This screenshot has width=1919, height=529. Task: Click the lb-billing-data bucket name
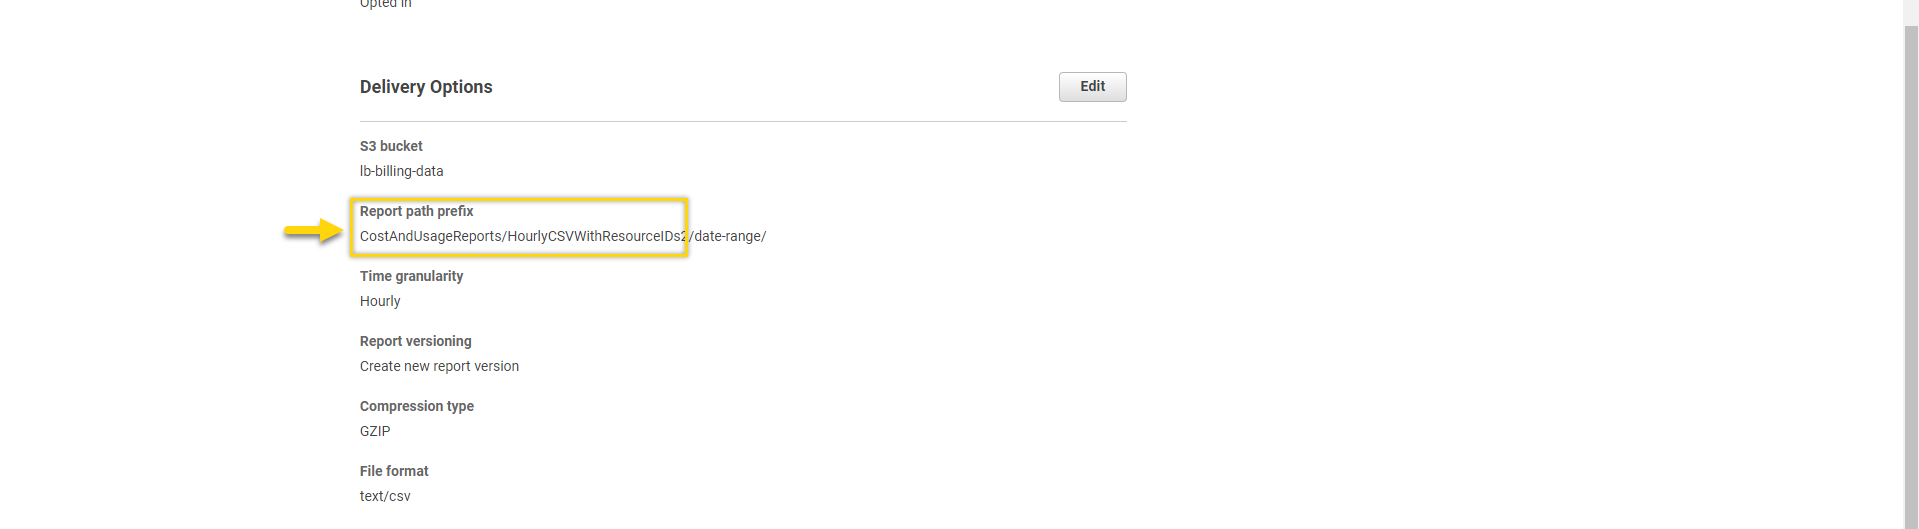point(401,171)
